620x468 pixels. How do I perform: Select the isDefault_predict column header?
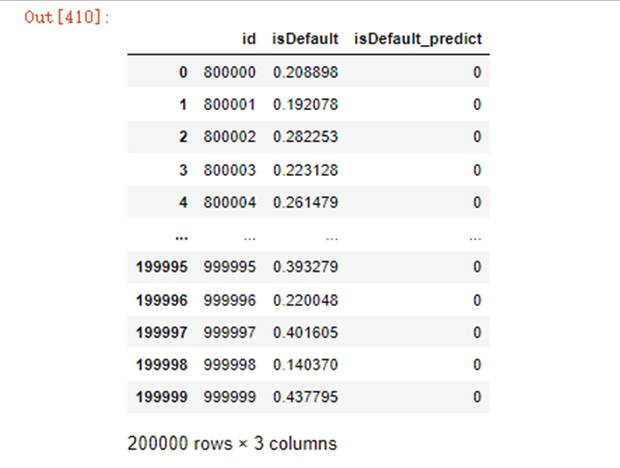pos(418,39)
